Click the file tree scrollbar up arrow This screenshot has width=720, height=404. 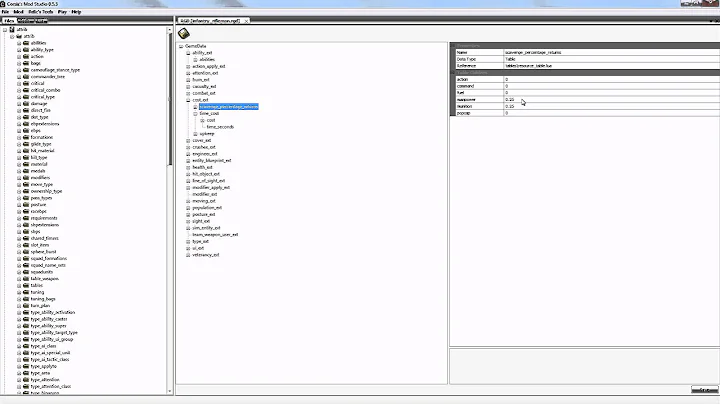[x=170, y=29]
